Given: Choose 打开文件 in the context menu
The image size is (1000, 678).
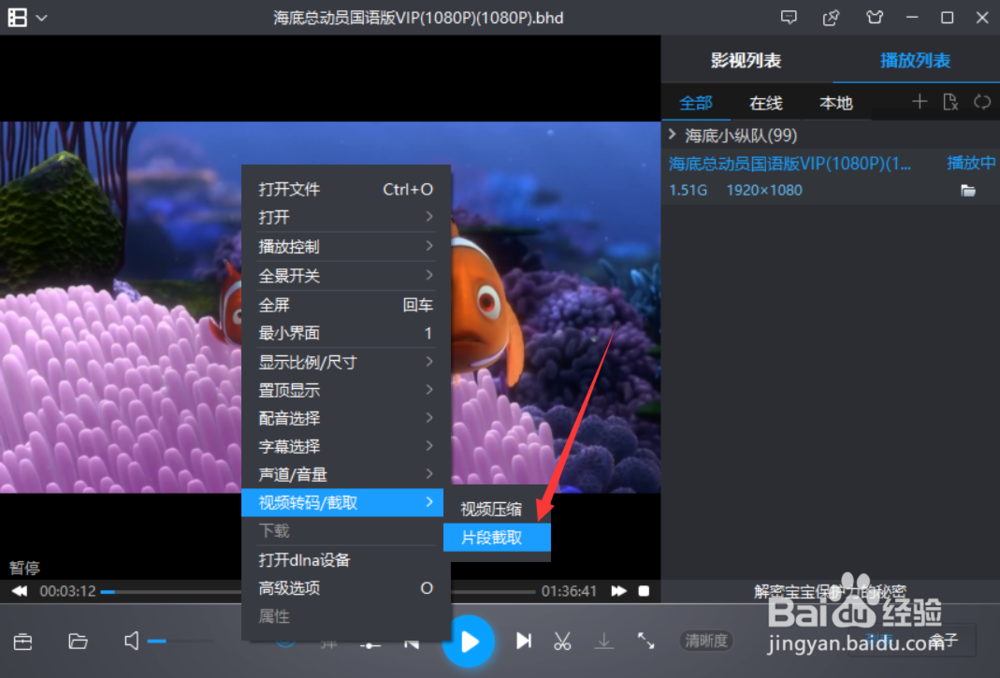Looking at the screenshot, I should [x=346, y=189].
